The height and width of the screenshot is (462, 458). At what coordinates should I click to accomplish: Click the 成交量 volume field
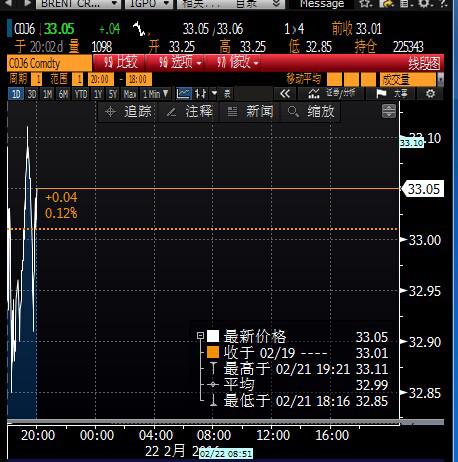408,79
